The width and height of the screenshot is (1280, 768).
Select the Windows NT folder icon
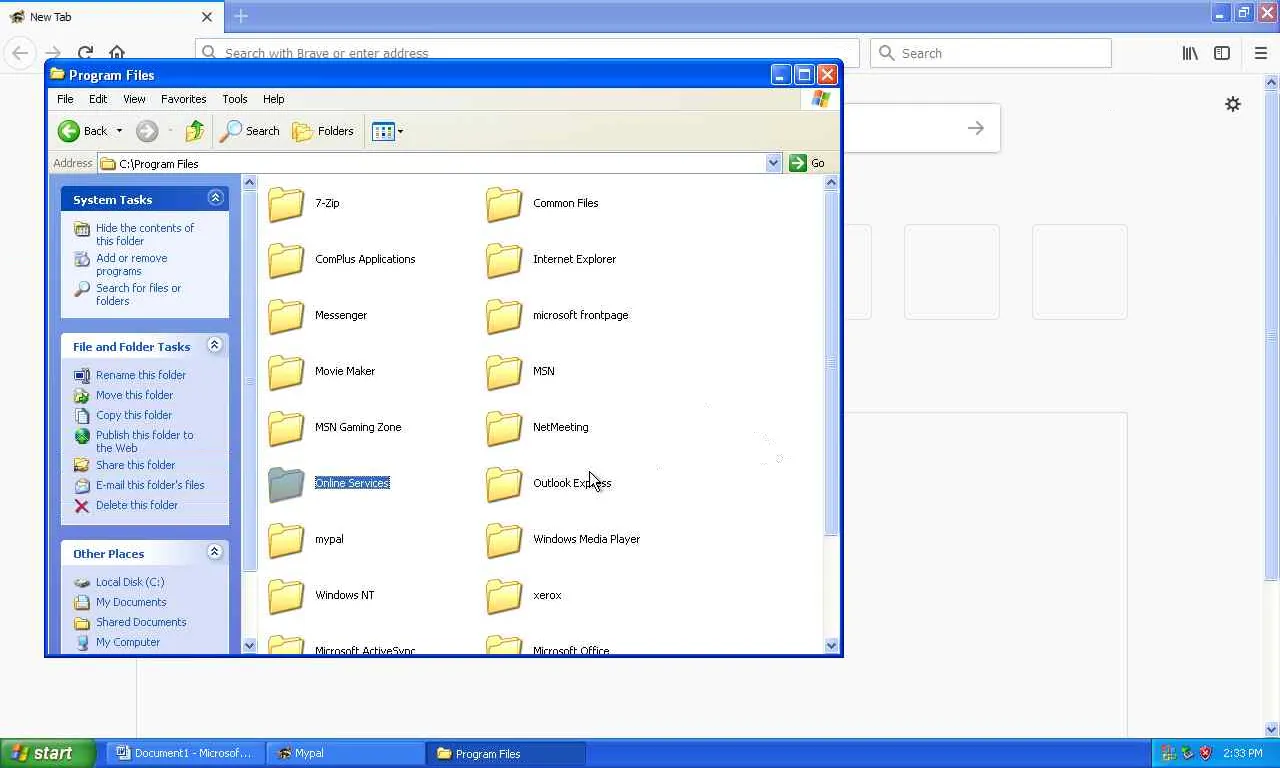286,595
